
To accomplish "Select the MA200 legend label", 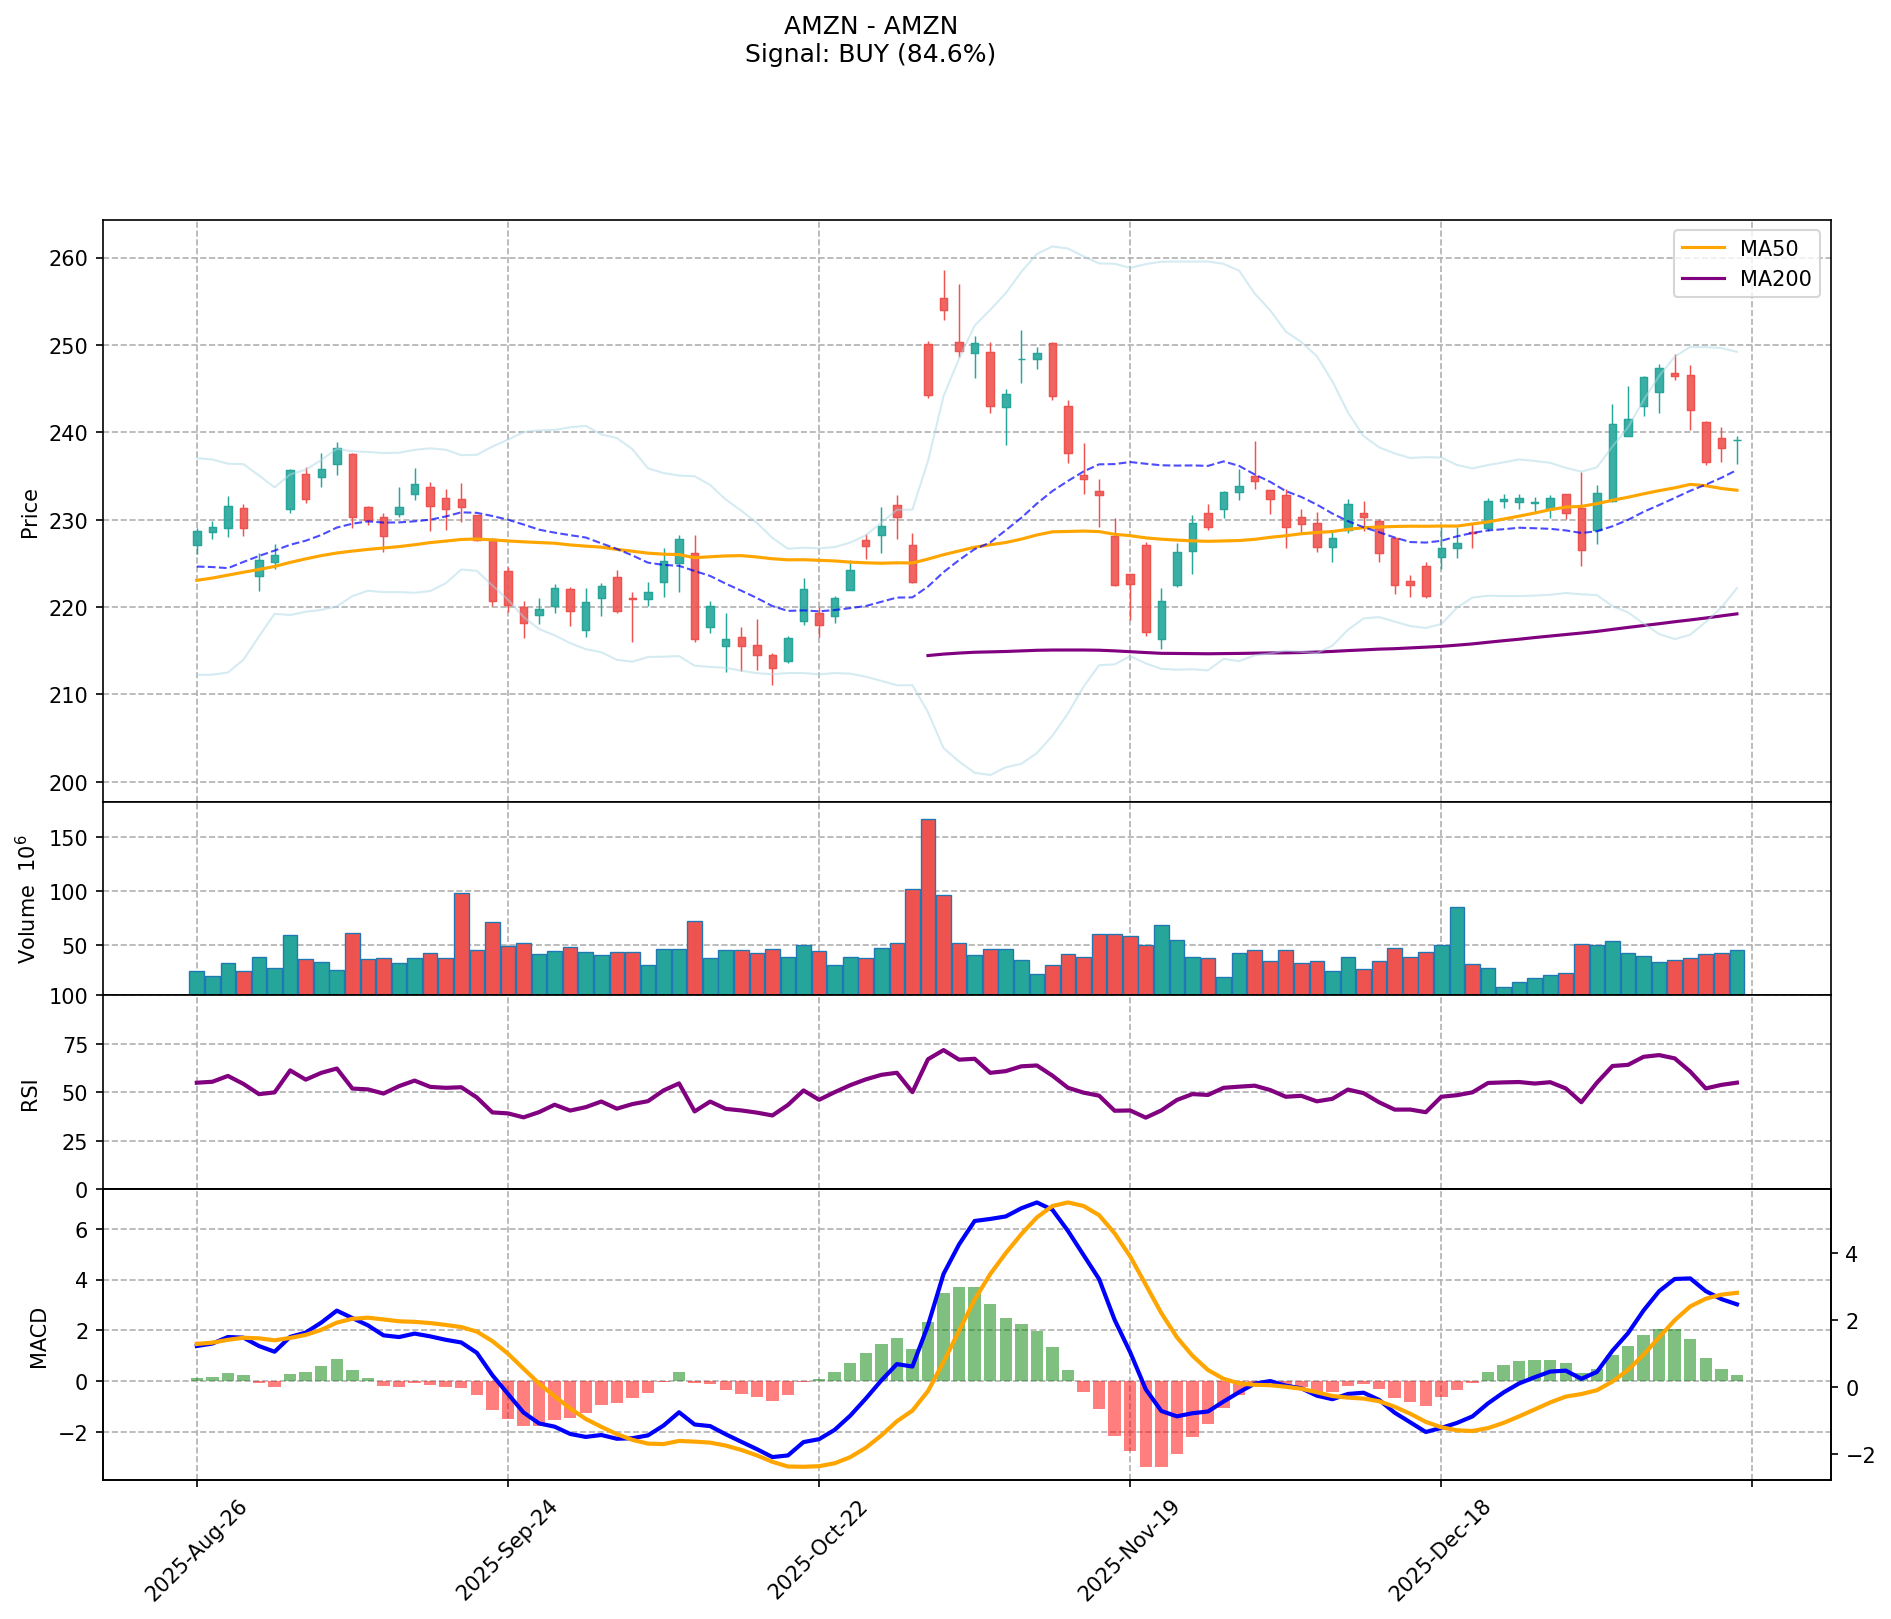I will (1775, 280).
